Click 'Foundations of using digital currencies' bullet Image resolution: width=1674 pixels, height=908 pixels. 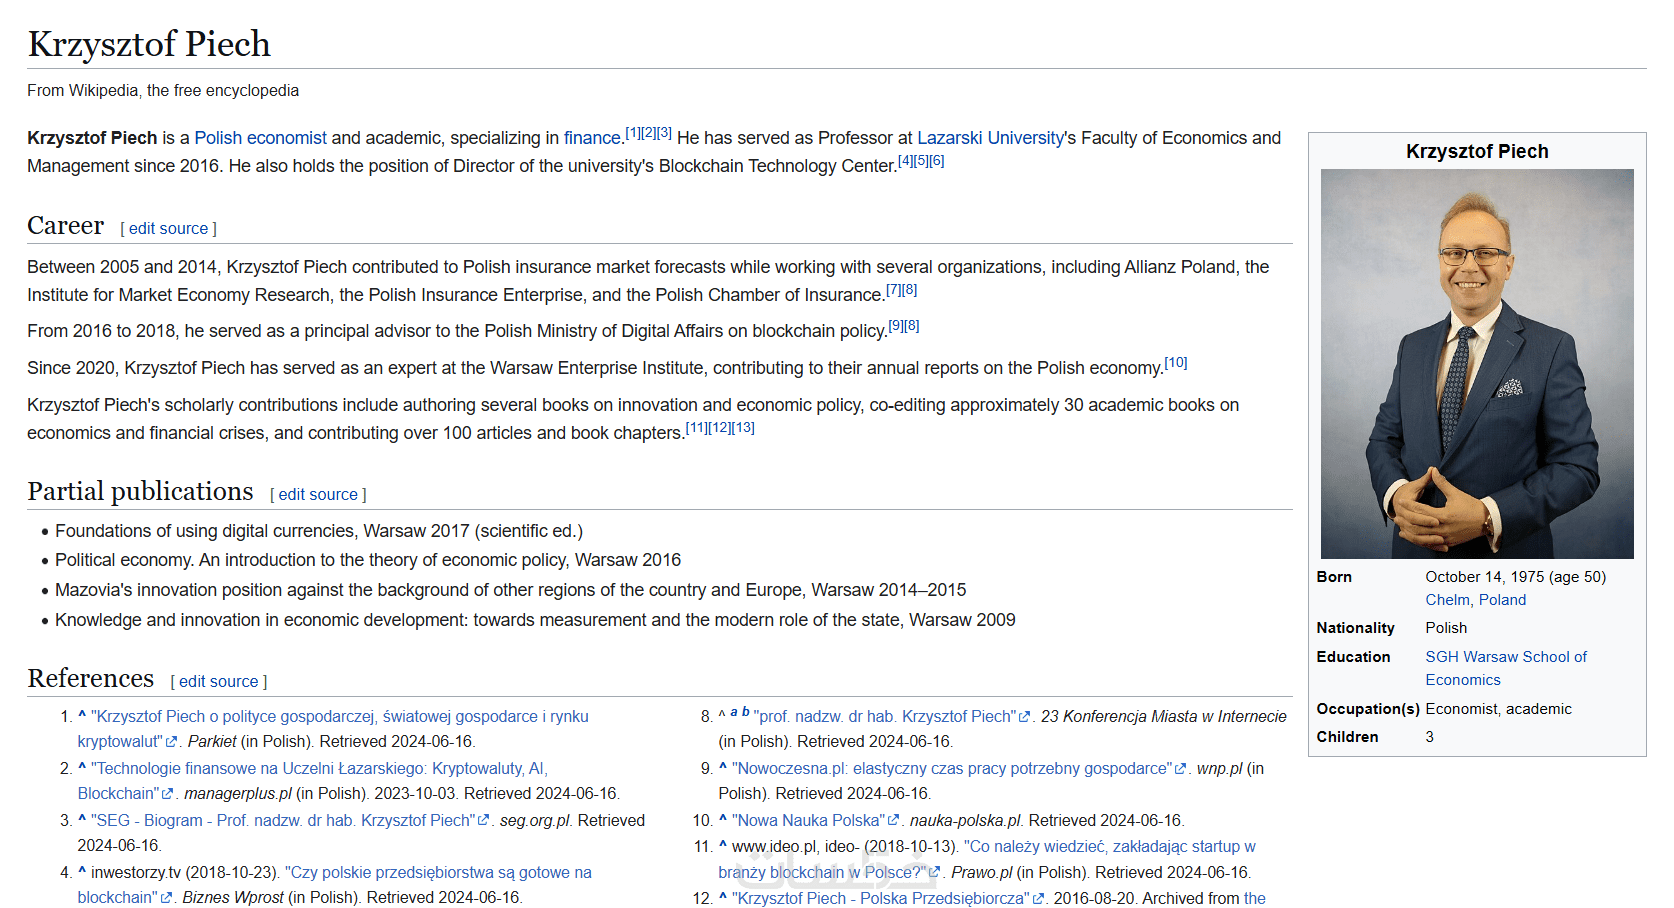coord(319,531)
